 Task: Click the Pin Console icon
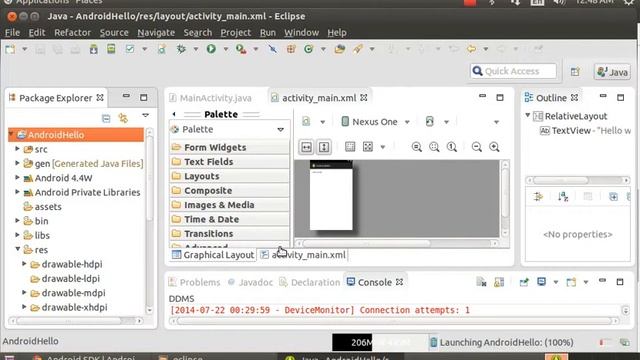[524, 282]
